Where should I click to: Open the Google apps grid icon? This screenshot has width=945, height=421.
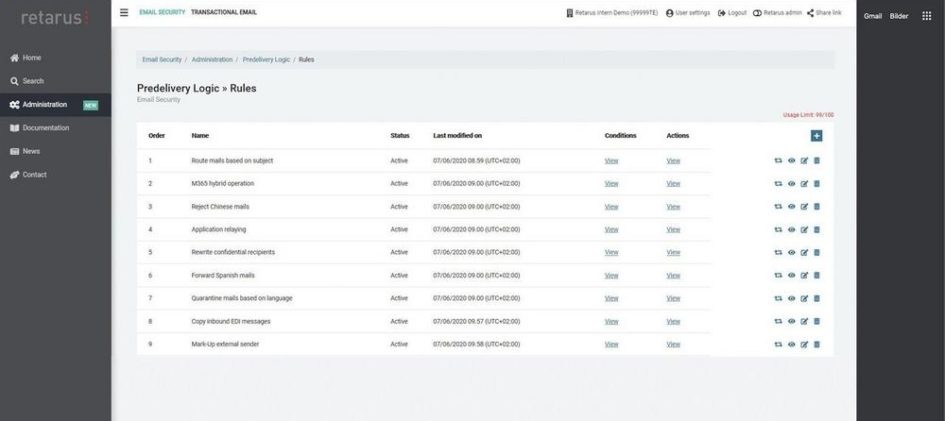point(926,16)
